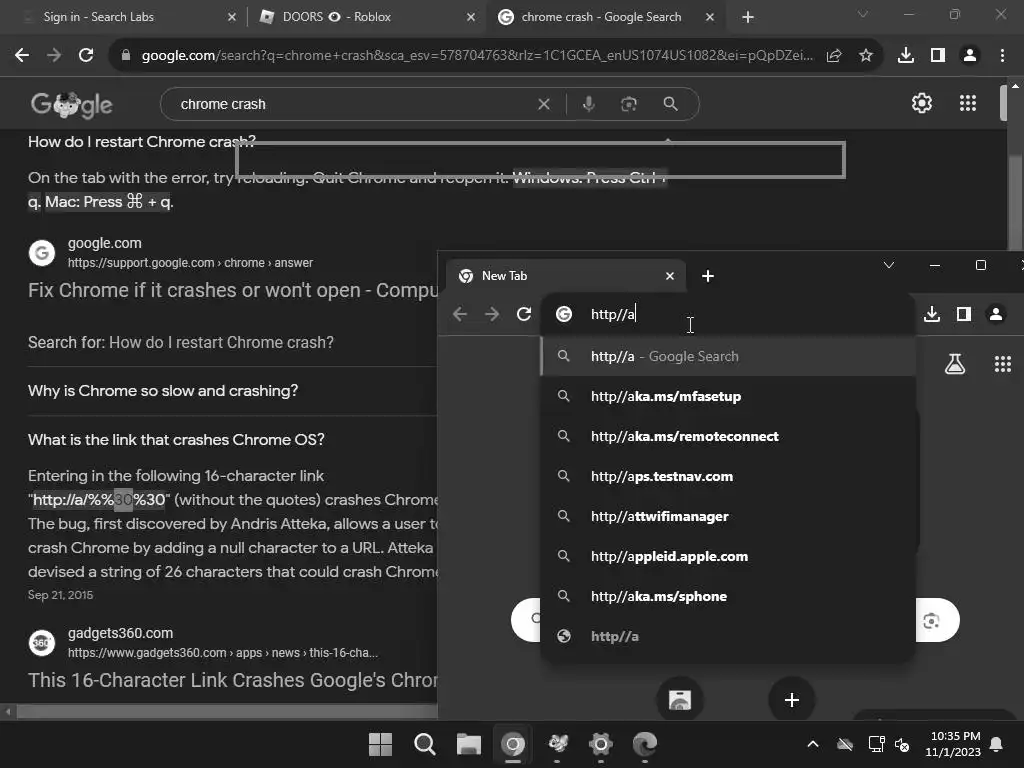Screen dimensions: 1024x768
Task: Toggle side panel in the back Chrome window
Action: 938,56
